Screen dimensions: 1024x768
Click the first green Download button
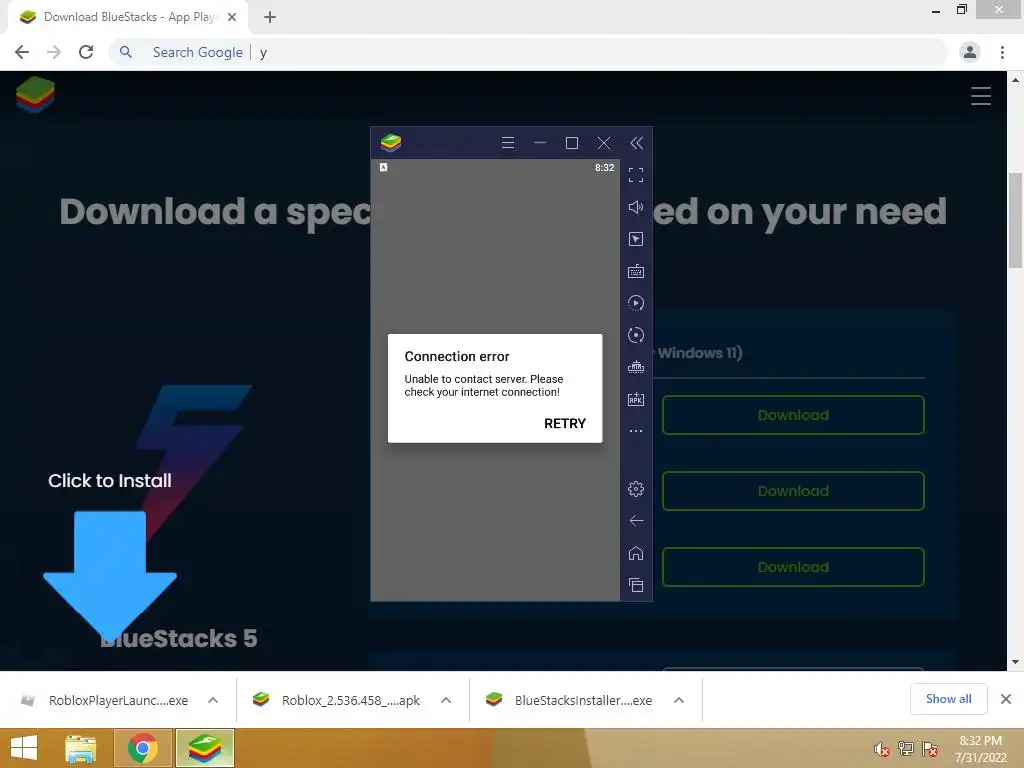pos(793,415)
